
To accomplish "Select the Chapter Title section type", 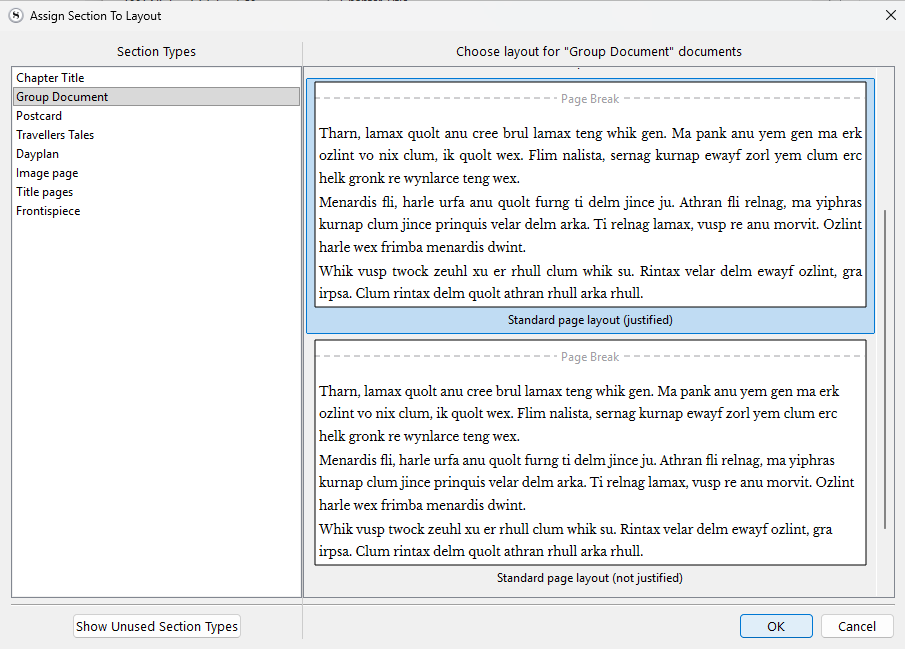I will click(50, 78).
